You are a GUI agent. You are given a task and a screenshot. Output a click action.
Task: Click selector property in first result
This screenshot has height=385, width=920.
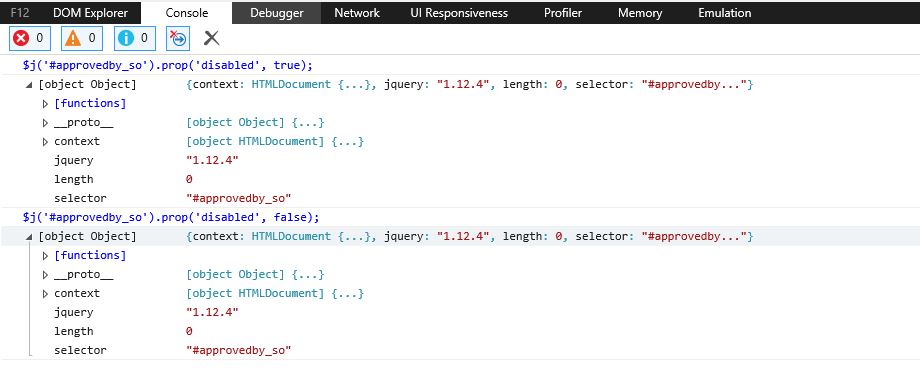[80, 198]
